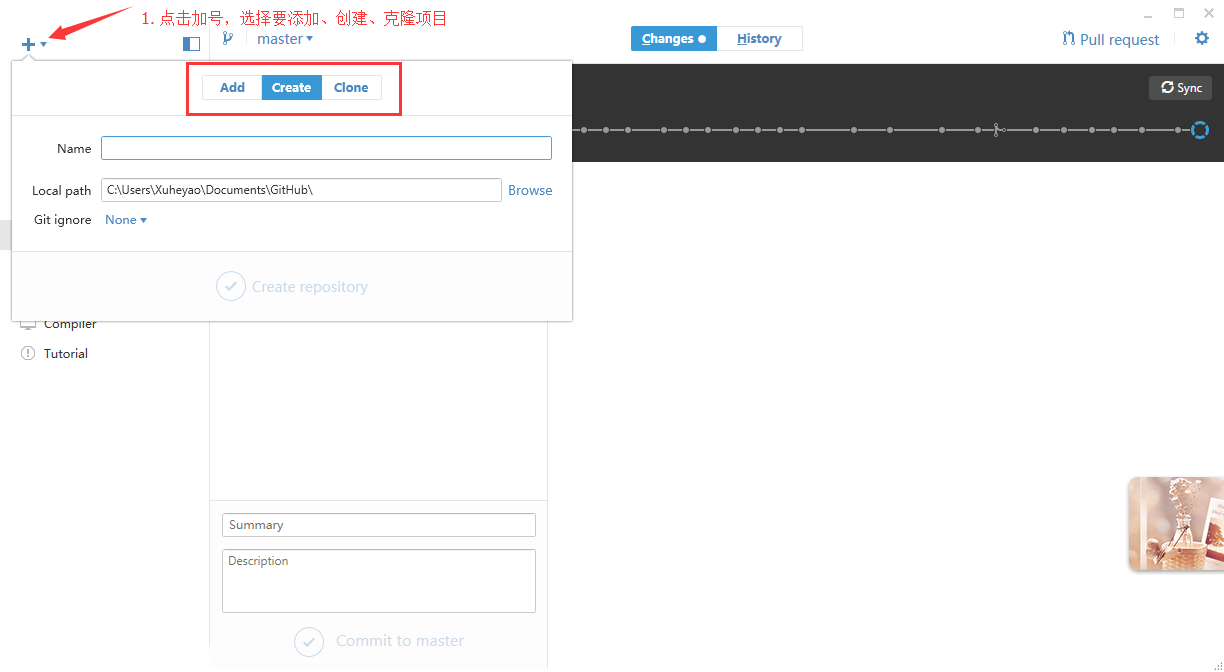Open the settings gear
Image resolution: width=1224 pixels, height=672 pixels.
point(1202,39)
